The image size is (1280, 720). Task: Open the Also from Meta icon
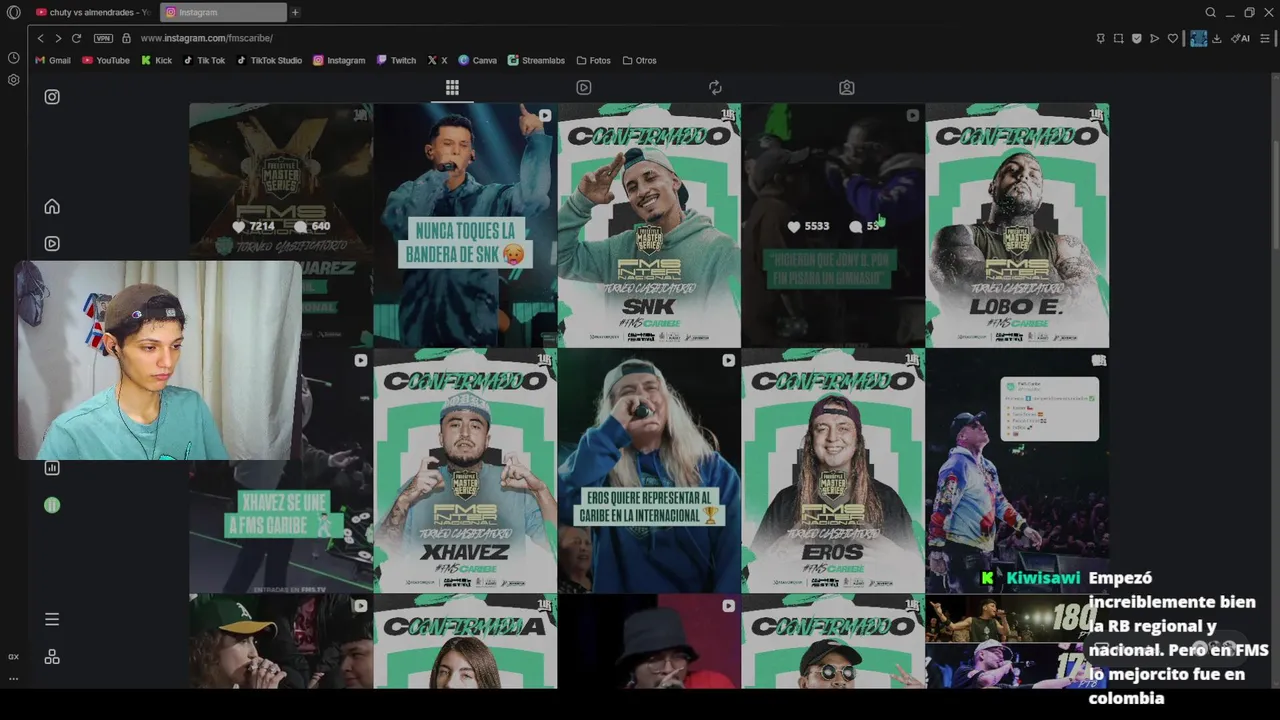pos(52,657)
